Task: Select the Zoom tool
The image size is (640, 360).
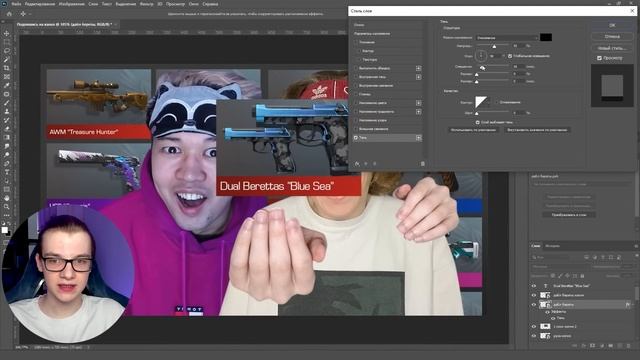Action: (7, 207)
